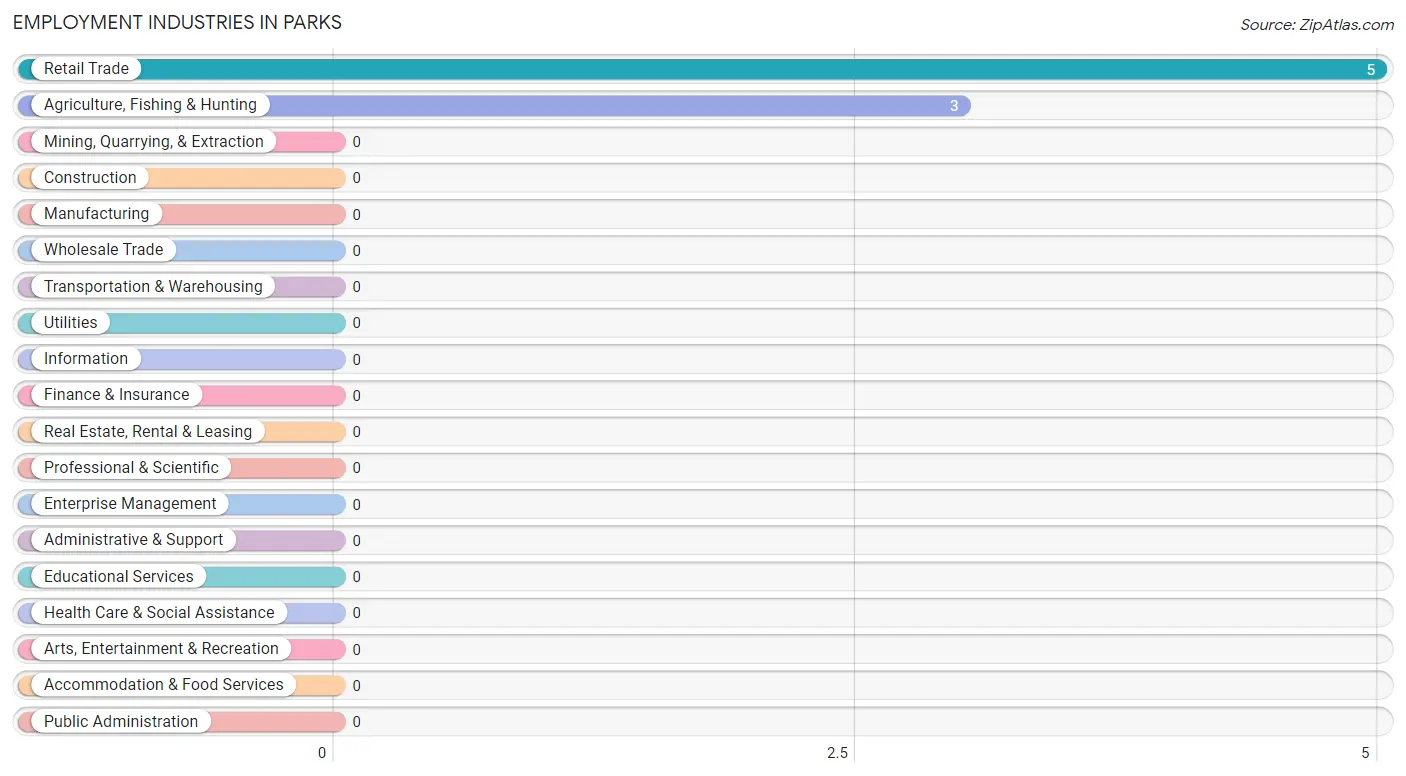Click the Mining, Quarrying, & Extraction label
The width and height of the screenshot is (1406, 776).
click(x=154, y=142)
